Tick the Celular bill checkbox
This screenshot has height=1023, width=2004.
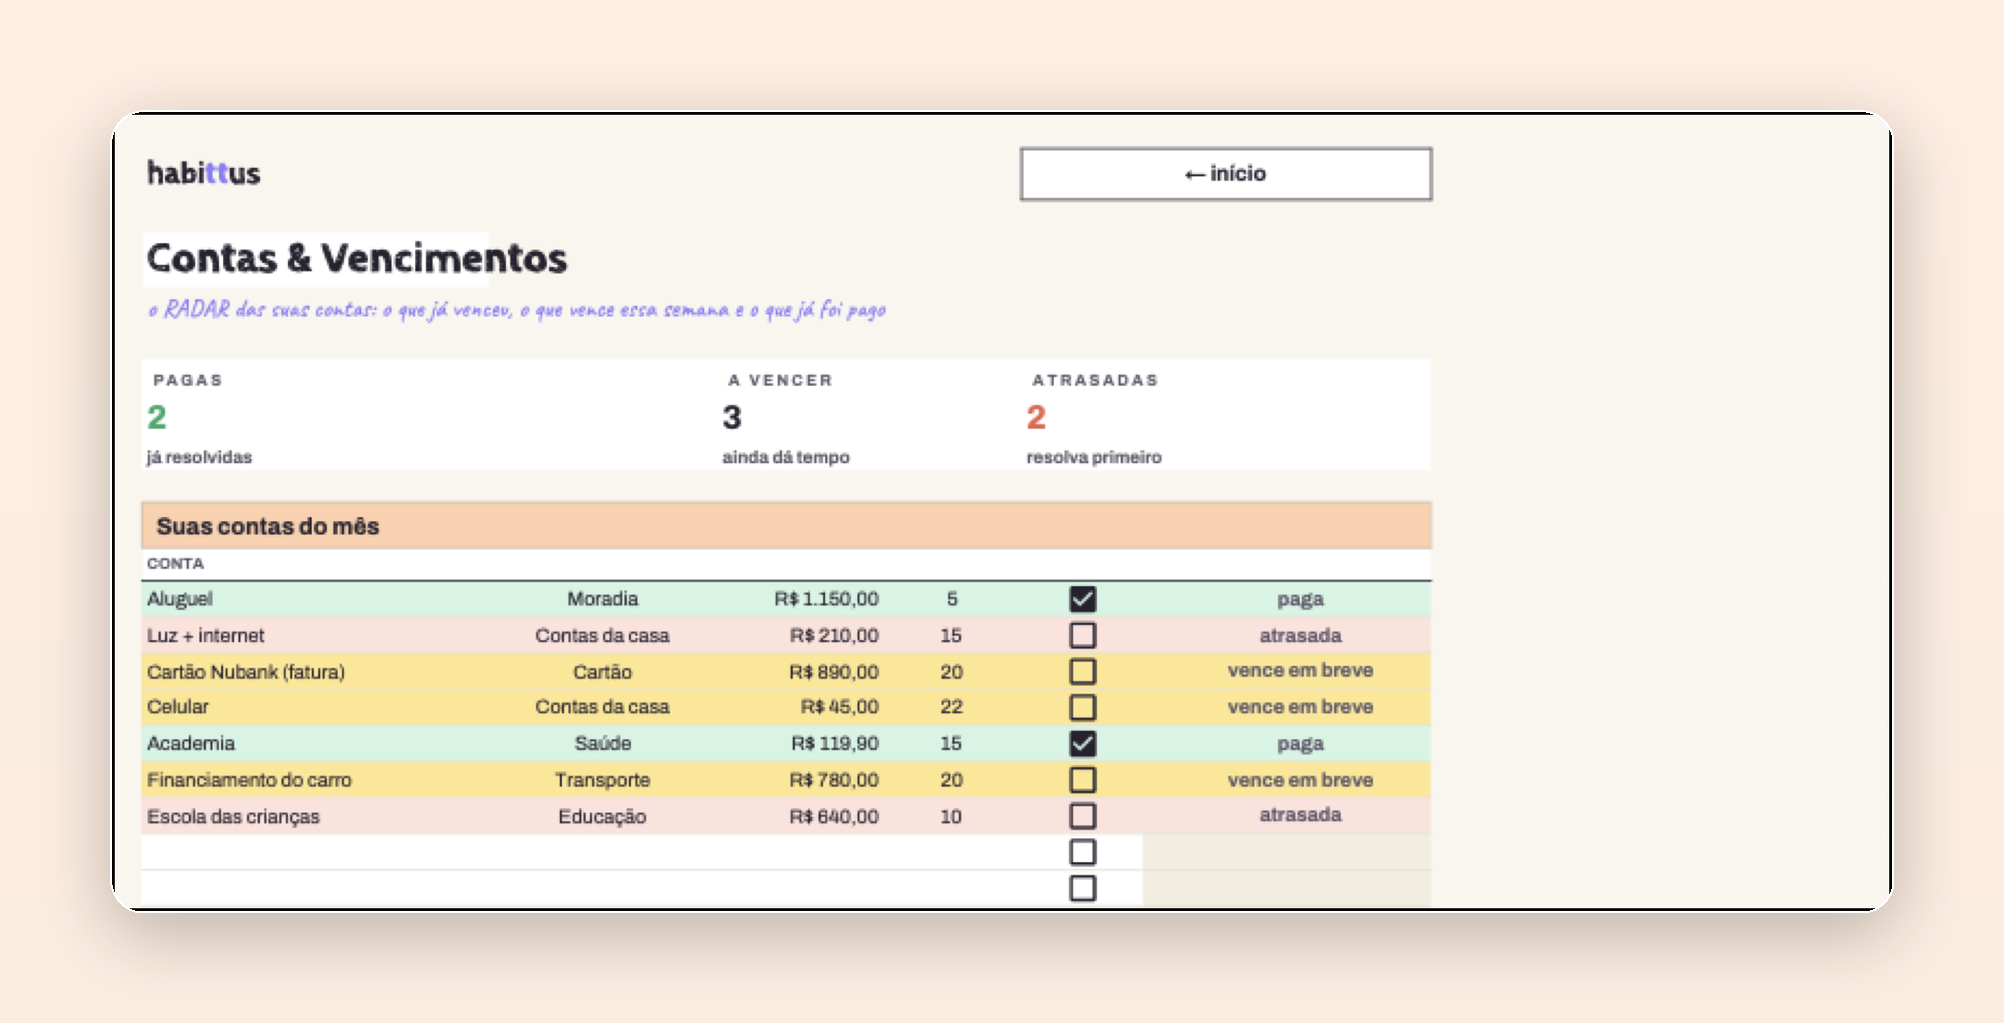pos(1082,707)
